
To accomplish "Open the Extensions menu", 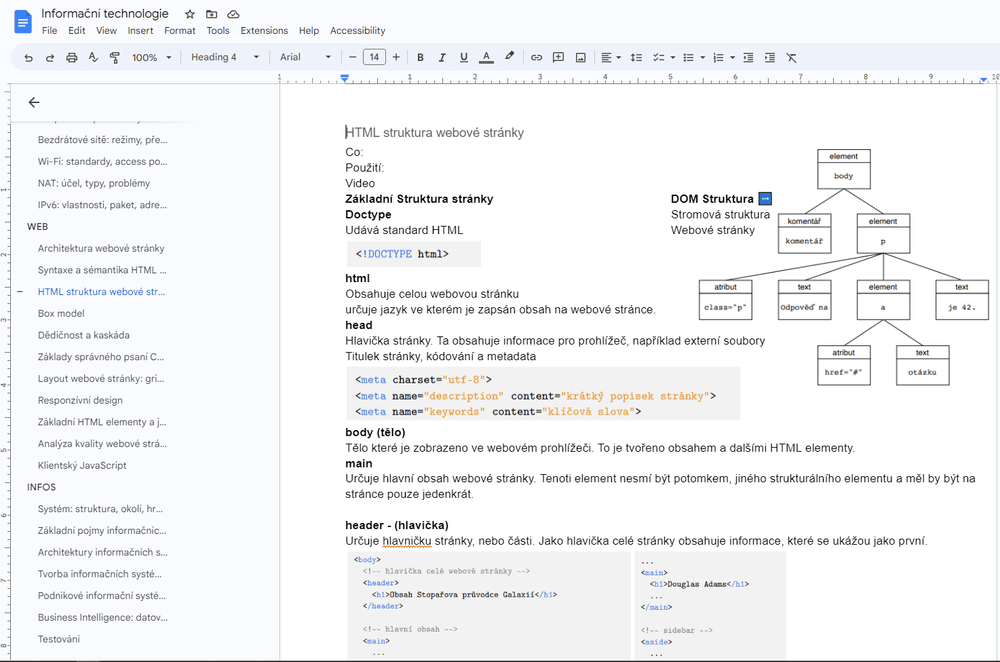I will click(x=264, y=31).
